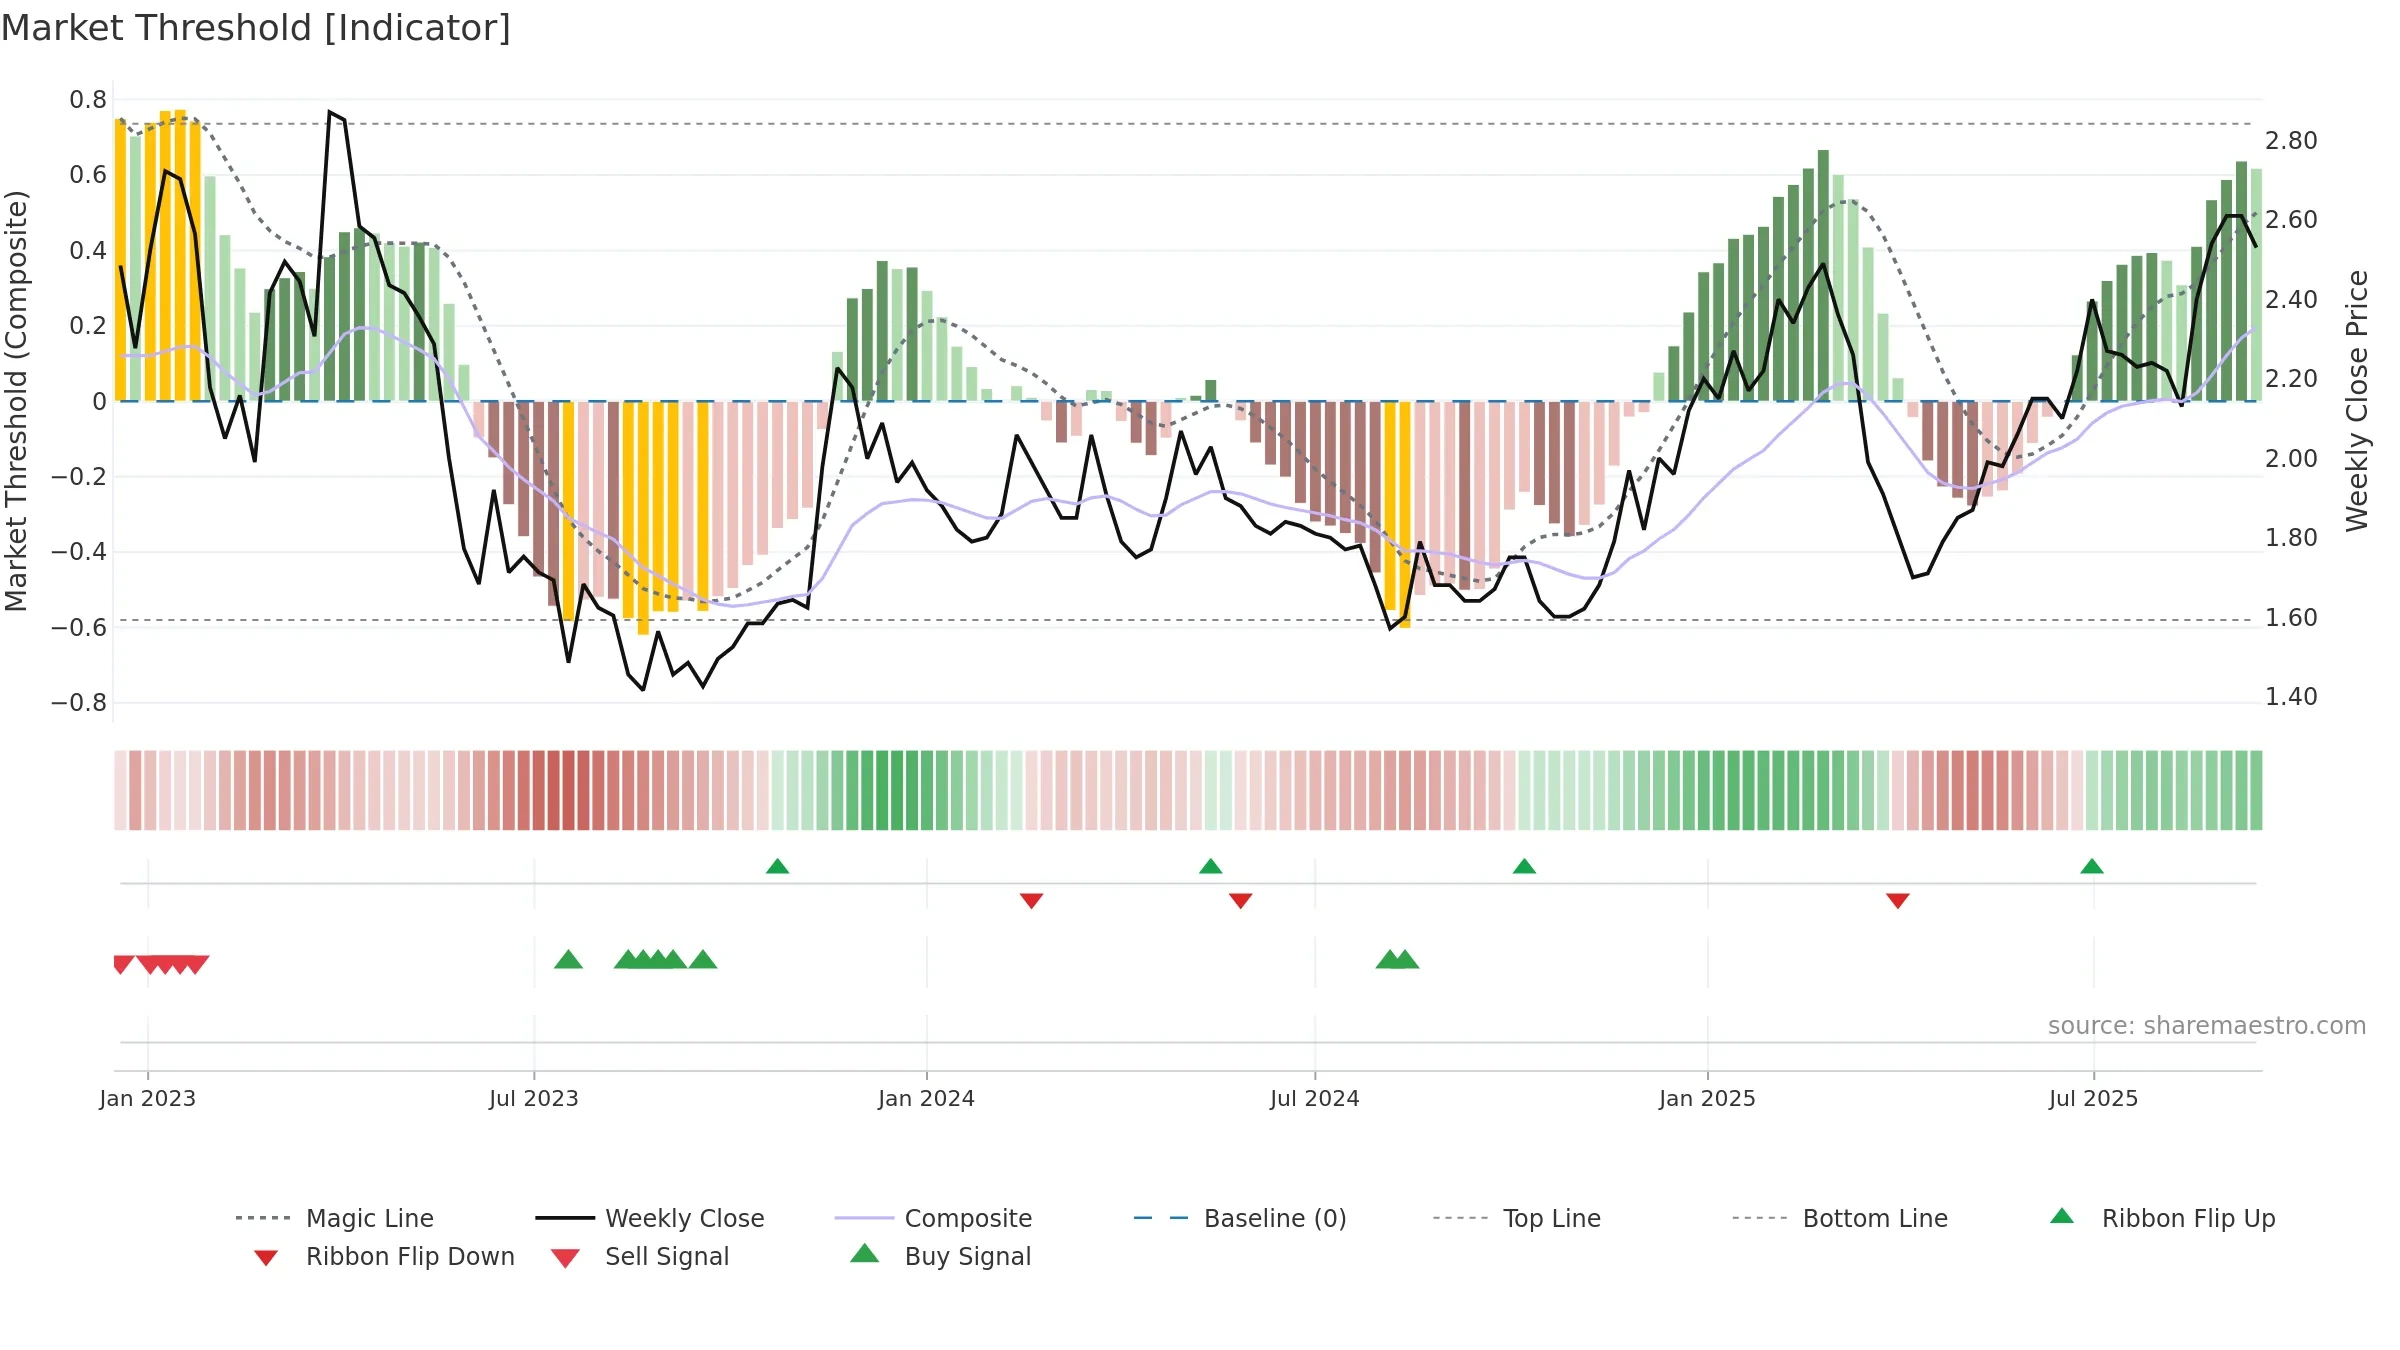Image resolution: width=2400 pixels, height=1350 pixels.
Task: Click the 2.00 price tick on right axis
Action: pyautogui.click(x=2291, y=459)
